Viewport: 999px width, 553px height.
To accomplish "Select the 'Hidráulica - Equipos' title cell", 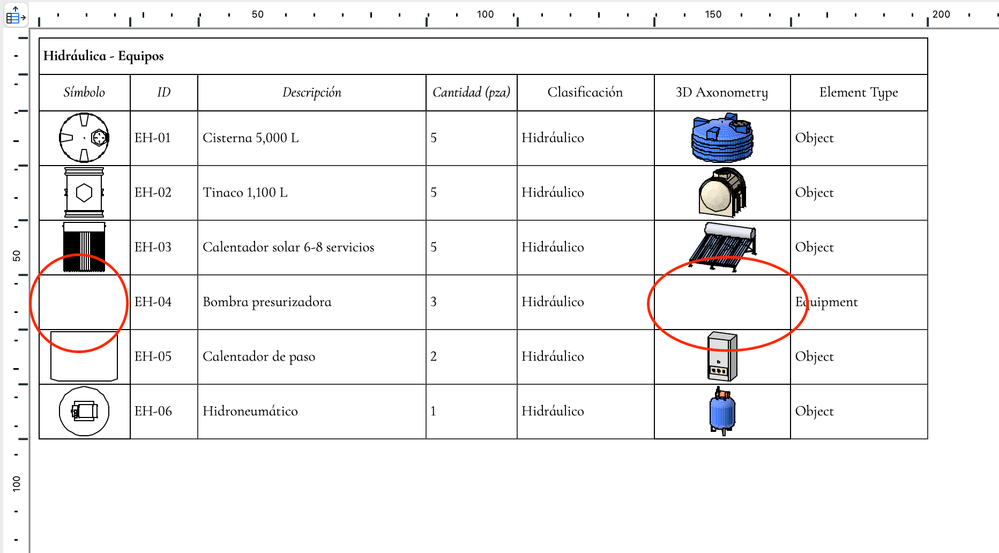I will (x=483, y=56).
